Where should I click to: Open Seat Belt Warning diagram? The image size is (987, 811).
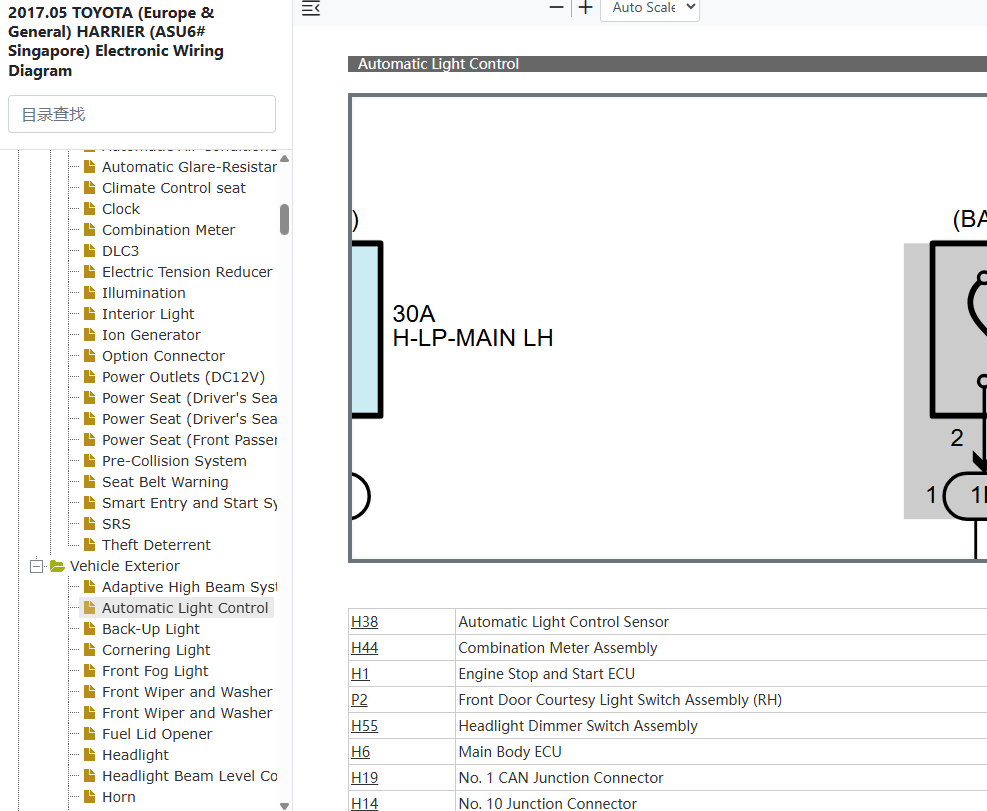click(165, 482)
